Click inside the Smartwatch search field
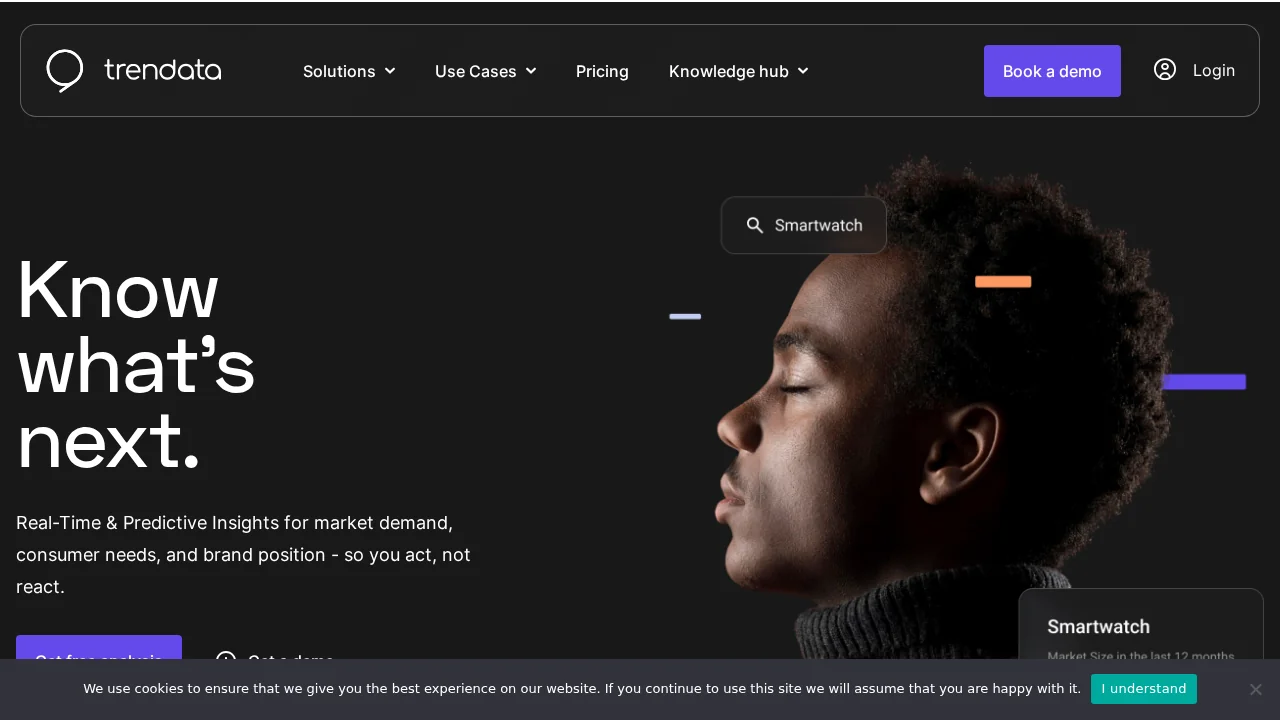This screenshot has width=1280, height=720. pos(818,225)
